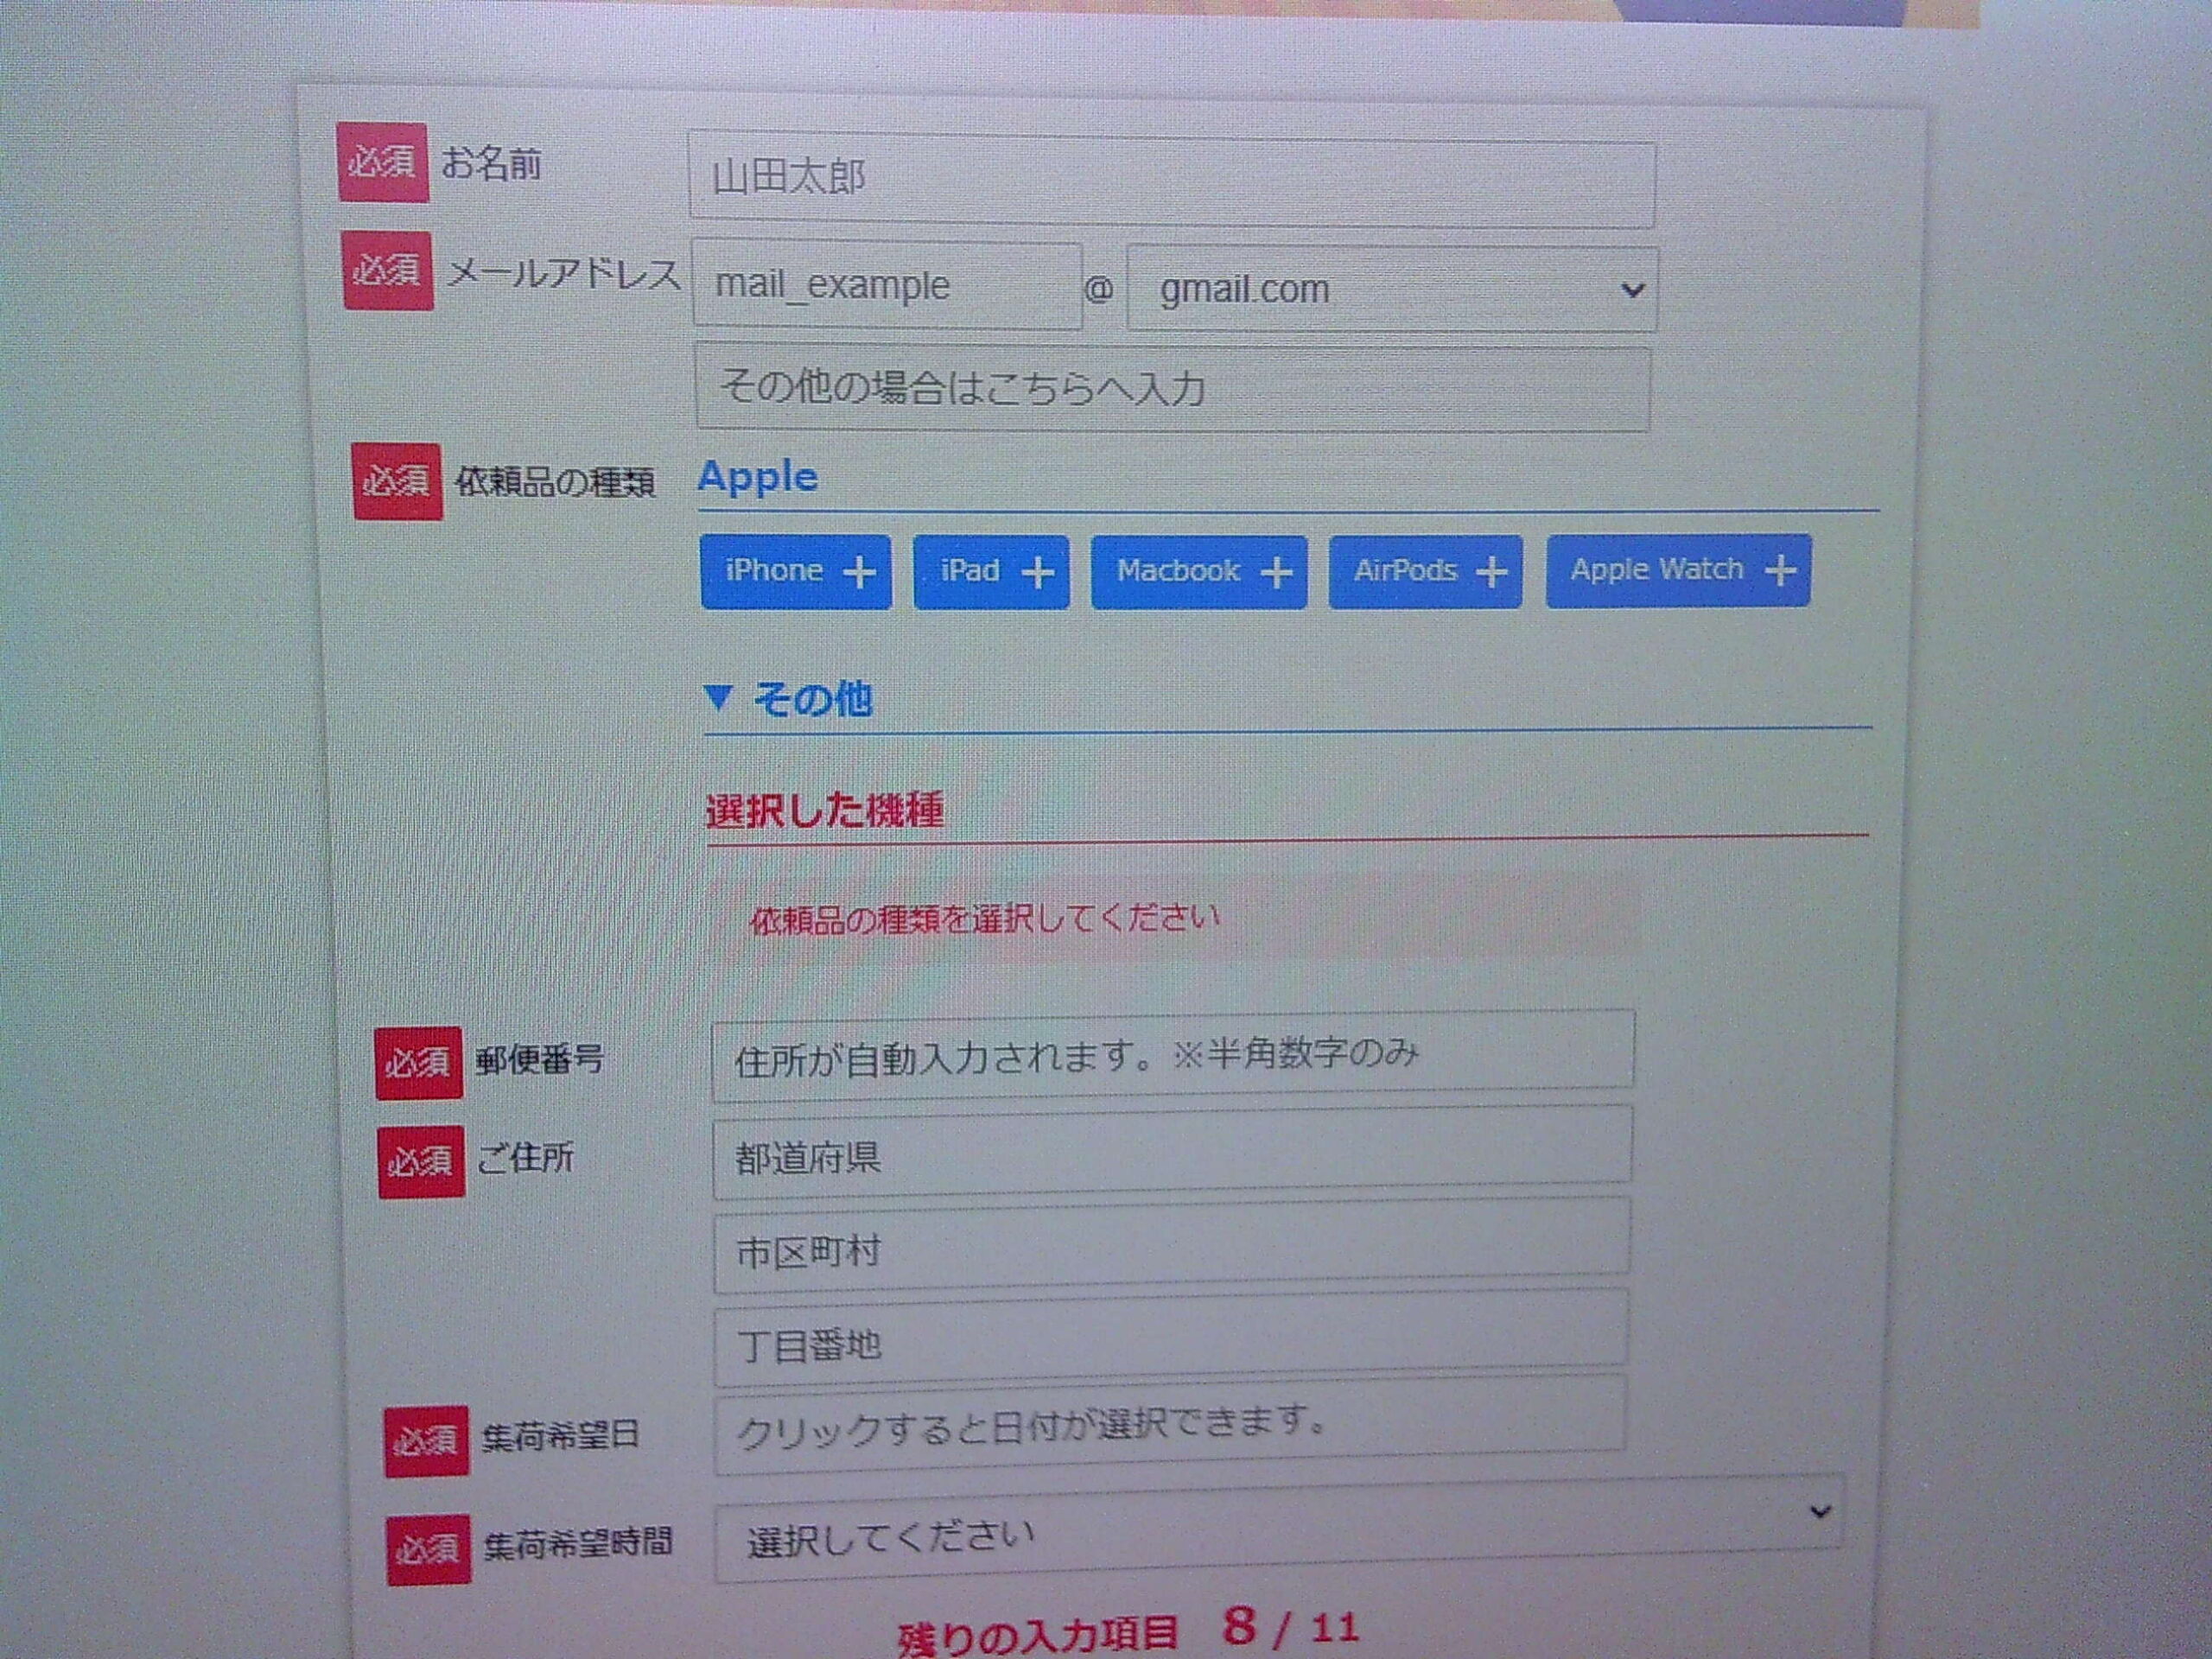This screenshot has height=1659, width=2212.
Task: Click the 依頼品の種類 label
Action: (x=555, y=483)
